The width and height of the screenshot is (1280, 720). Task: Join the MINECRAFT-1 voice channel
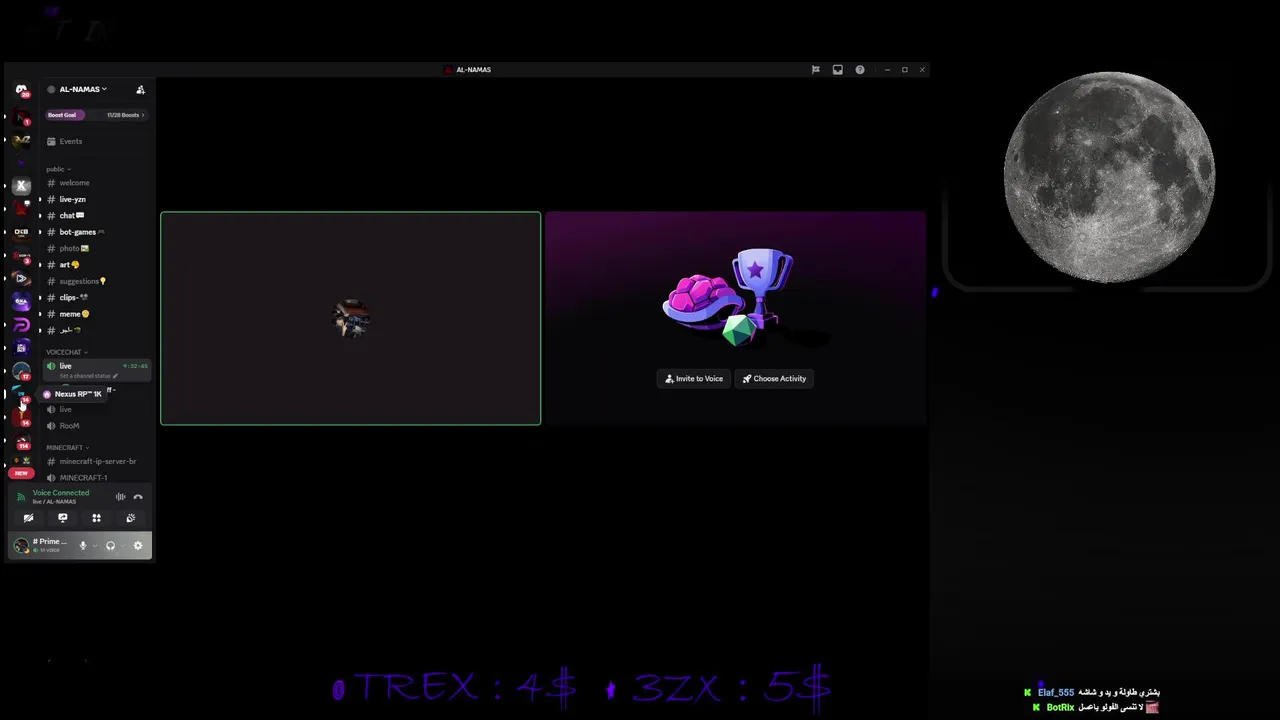tap(98, 477)
